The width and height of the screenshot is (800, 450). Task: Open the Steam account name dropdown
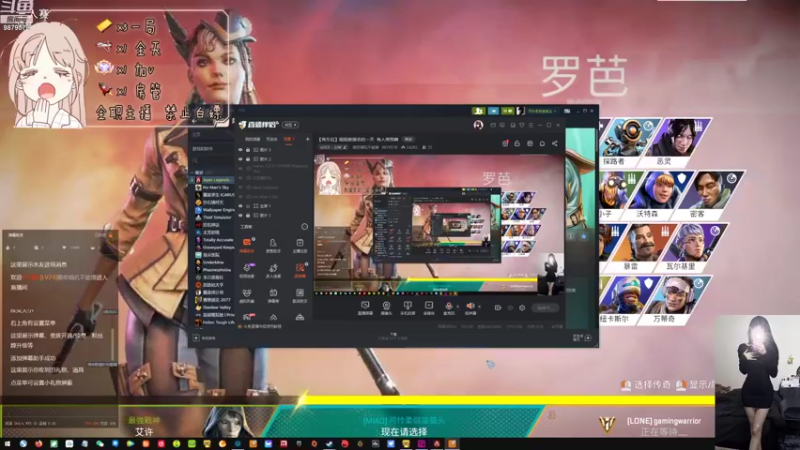542,111
